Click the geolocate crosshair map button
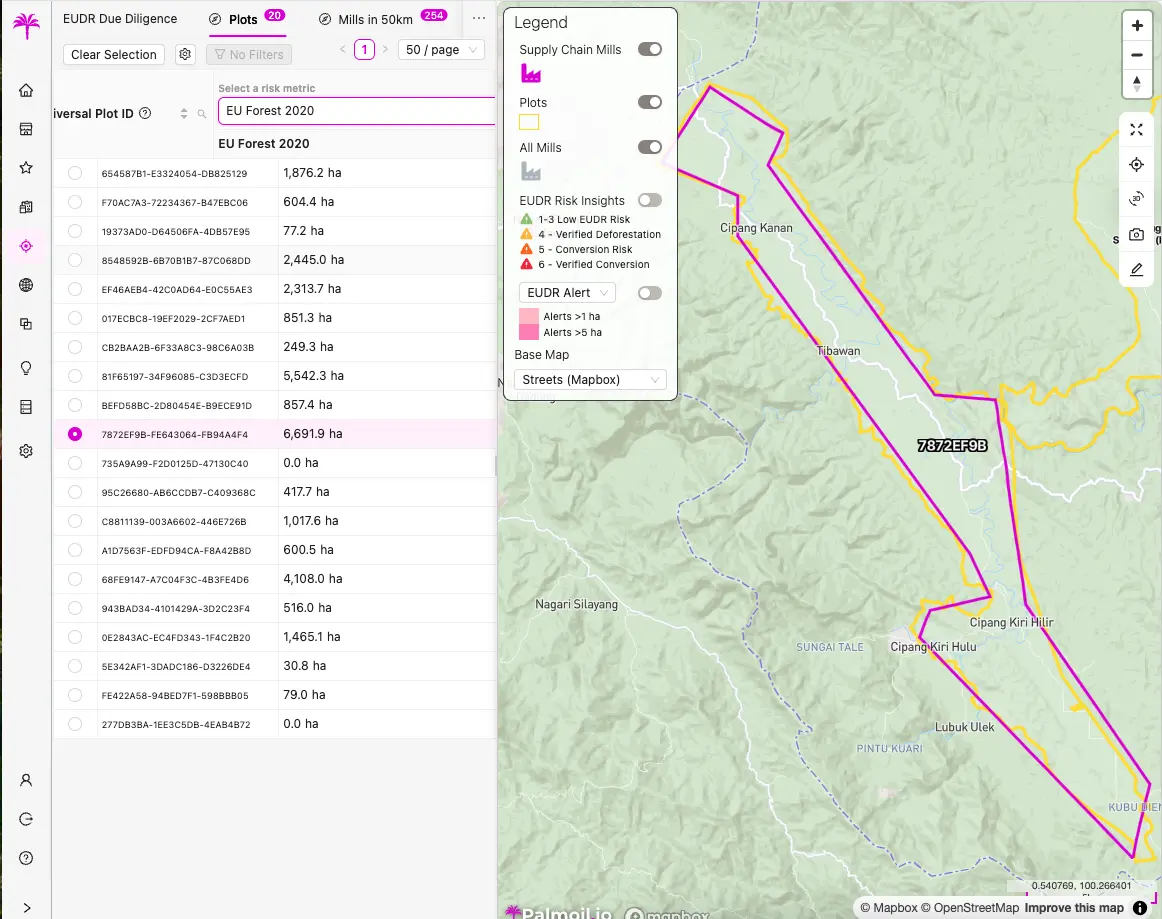 pos(1137,165)
